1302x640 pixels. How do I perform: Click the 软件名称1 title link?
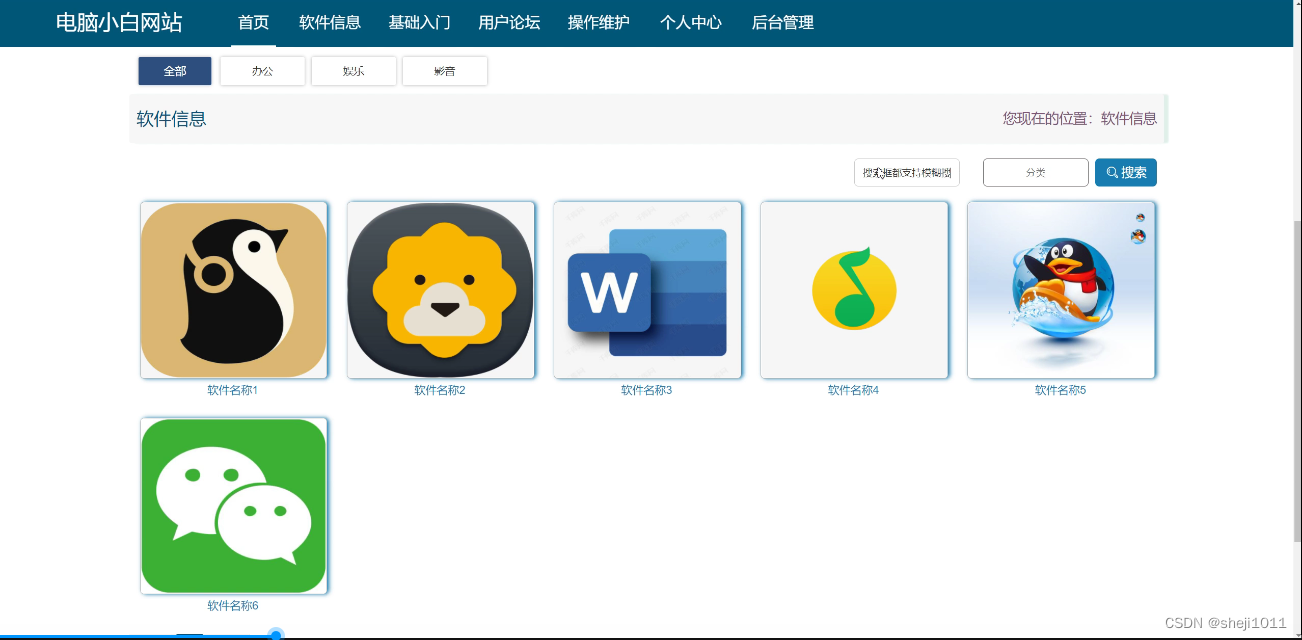point(233,390)
